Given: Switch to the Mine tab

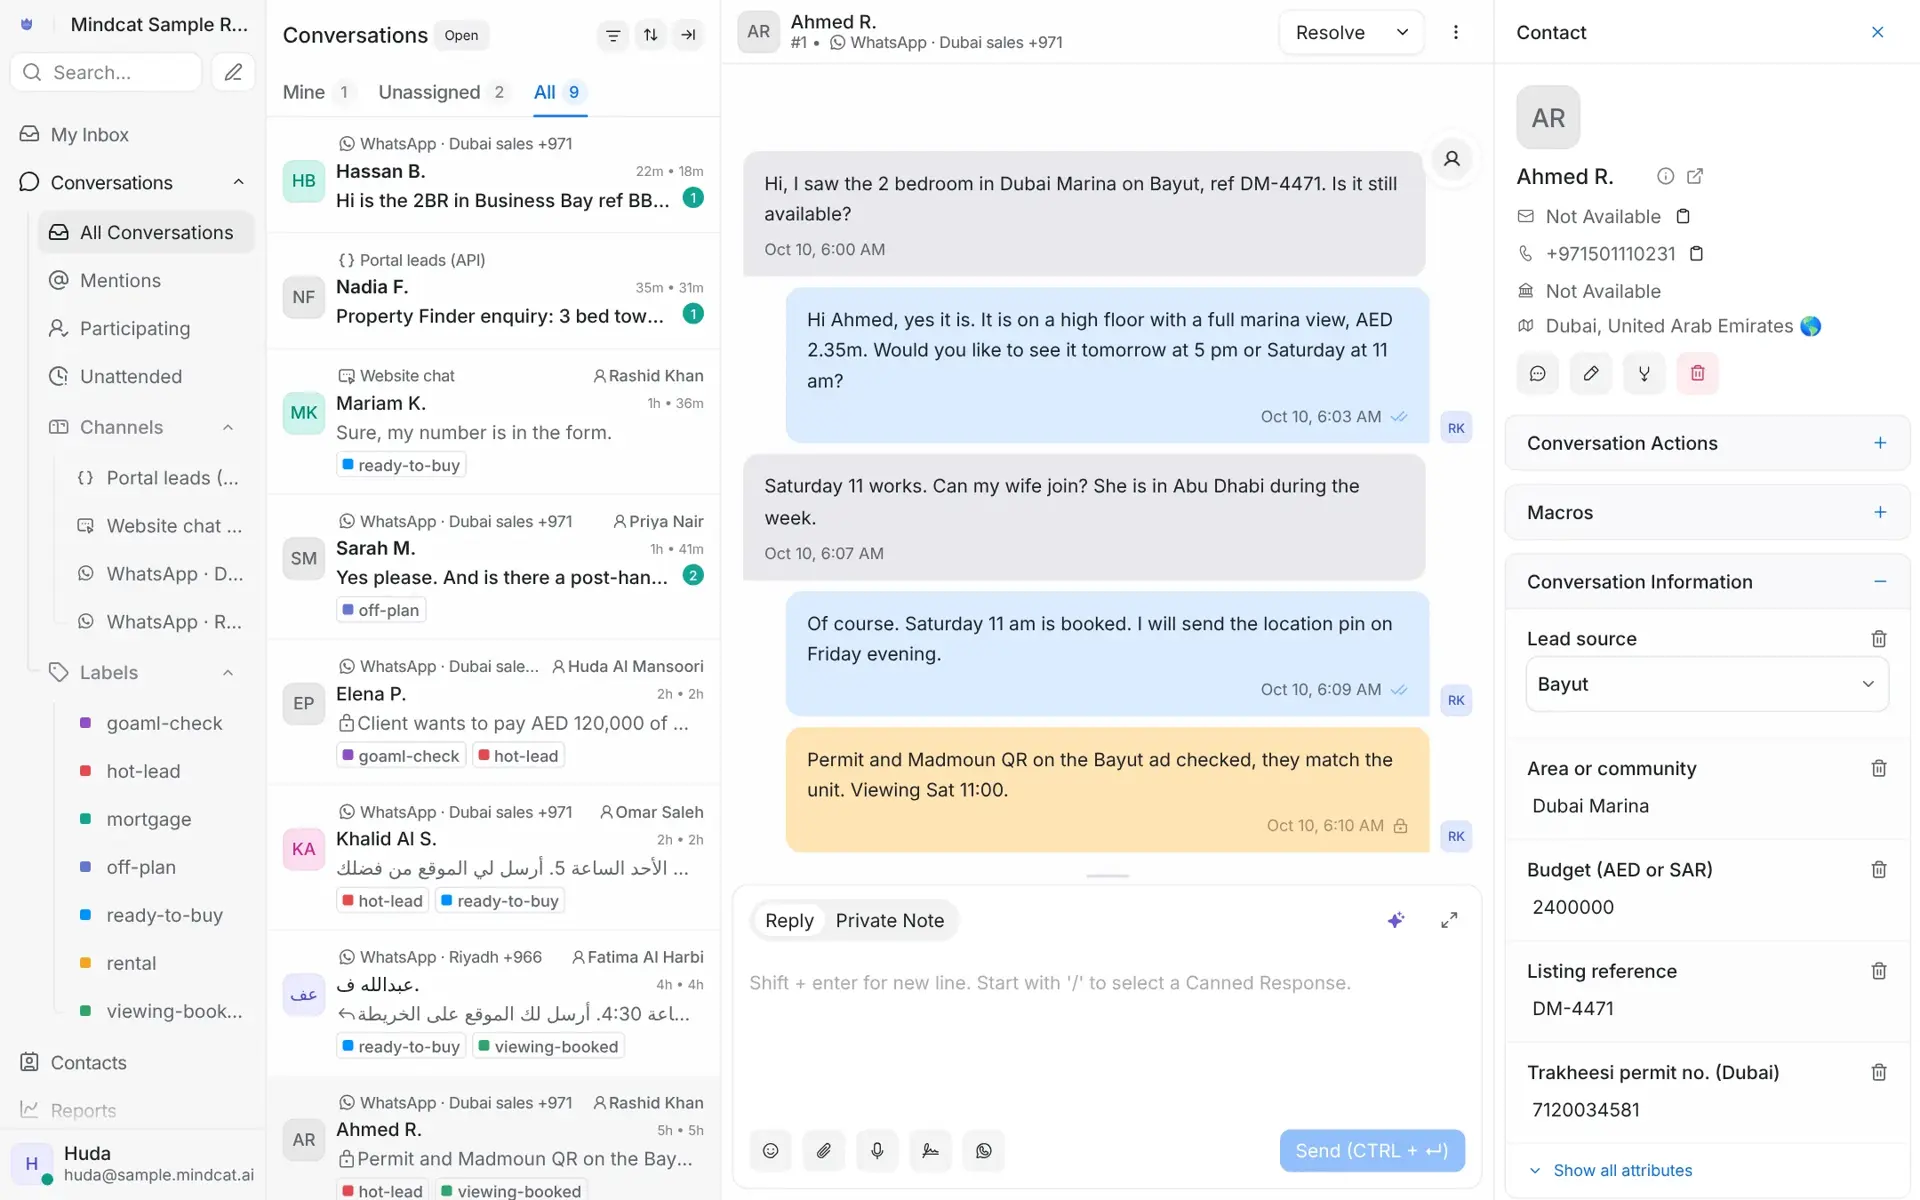Looking at the screenshot, I should tap(317, 92).
